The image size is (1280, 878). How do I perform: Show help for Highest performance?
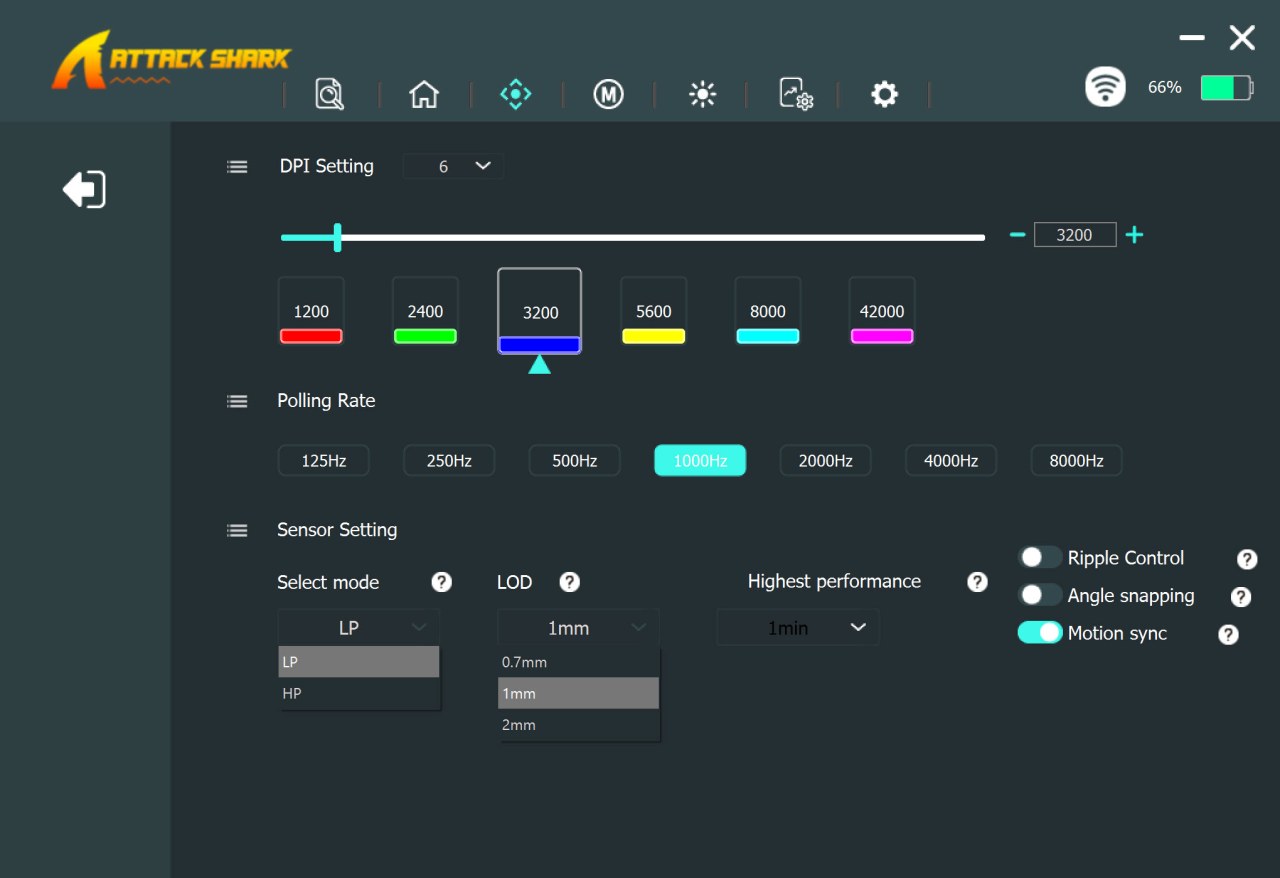pos(977,582)
